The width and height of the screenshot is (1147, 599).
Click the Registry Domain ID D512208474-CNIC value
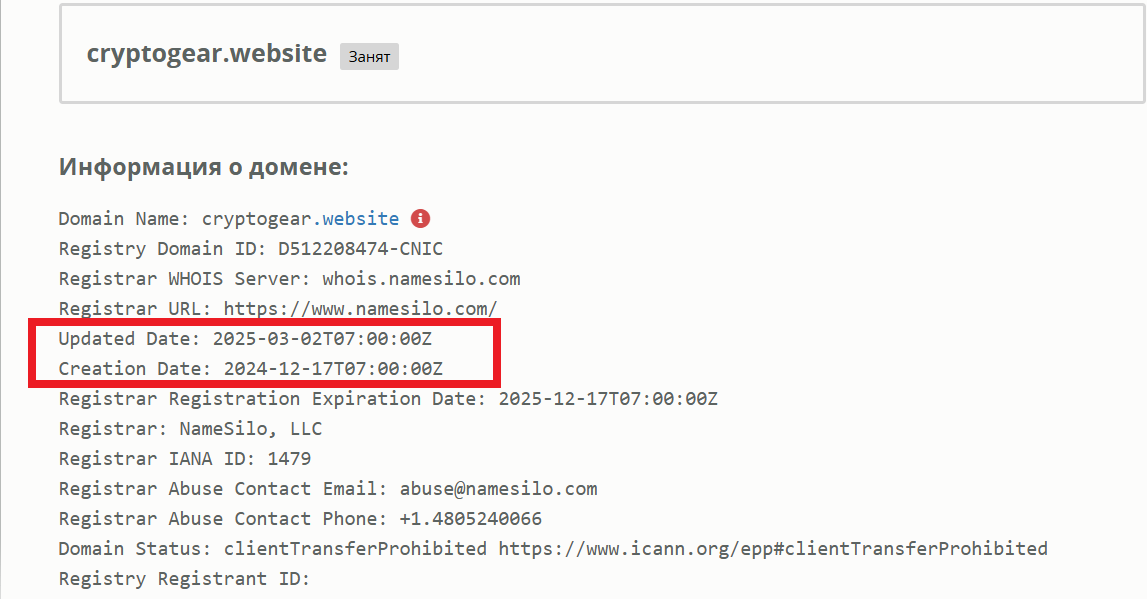pyautogui.click(x=361, y=249)
